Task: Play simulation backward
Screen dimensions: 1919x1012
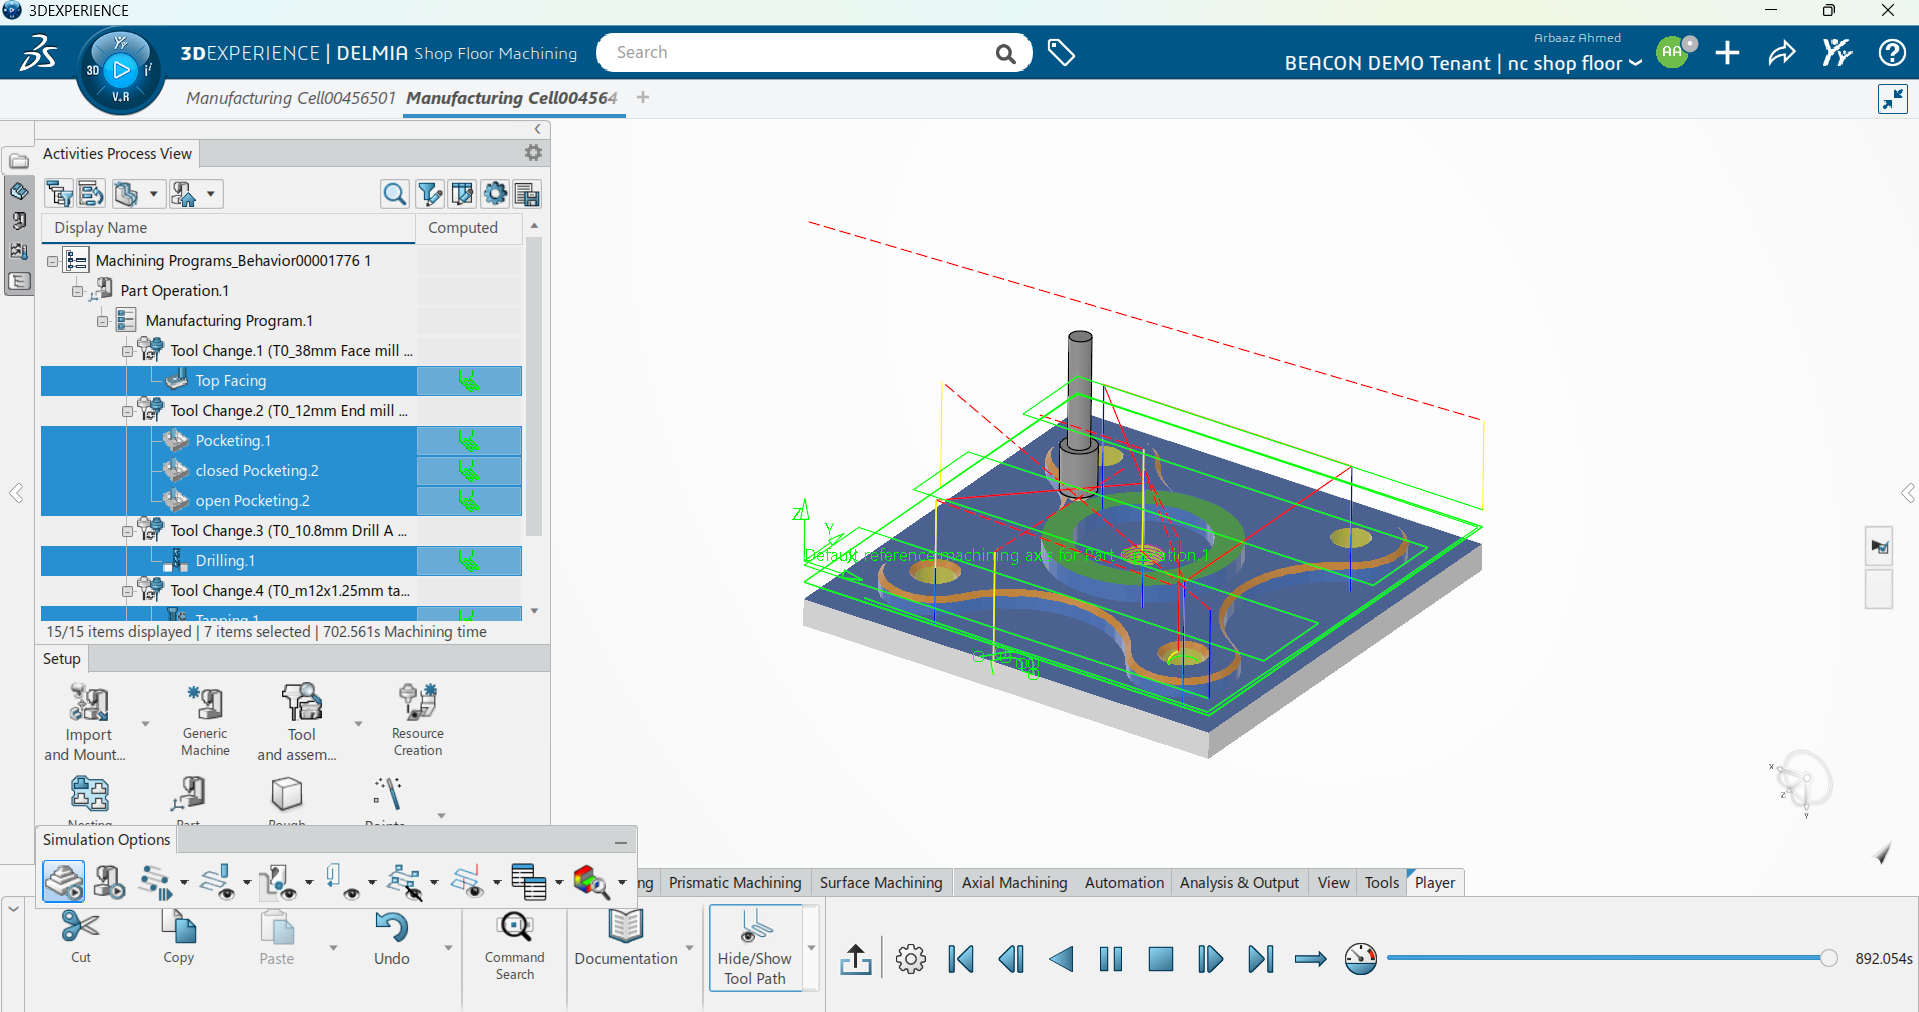Action: [1060, 960]
